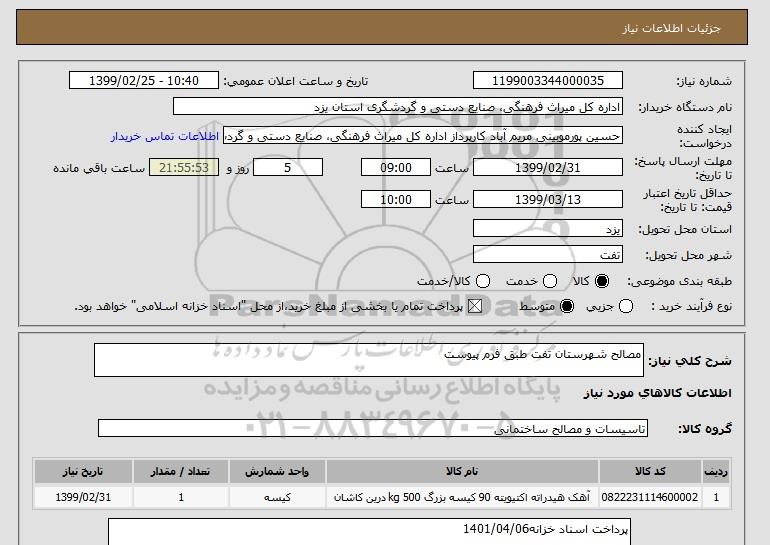Click the remaining days field showing 5
The width and height of the screenshot is (770, 545).
[x=288, y=167]
